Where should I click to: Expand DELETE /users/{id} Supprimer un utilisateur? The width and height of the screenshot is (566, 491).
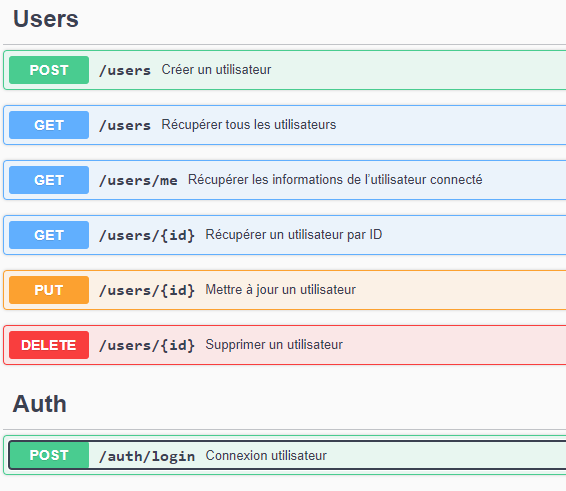pyautogui.click(x=285, y=345)
